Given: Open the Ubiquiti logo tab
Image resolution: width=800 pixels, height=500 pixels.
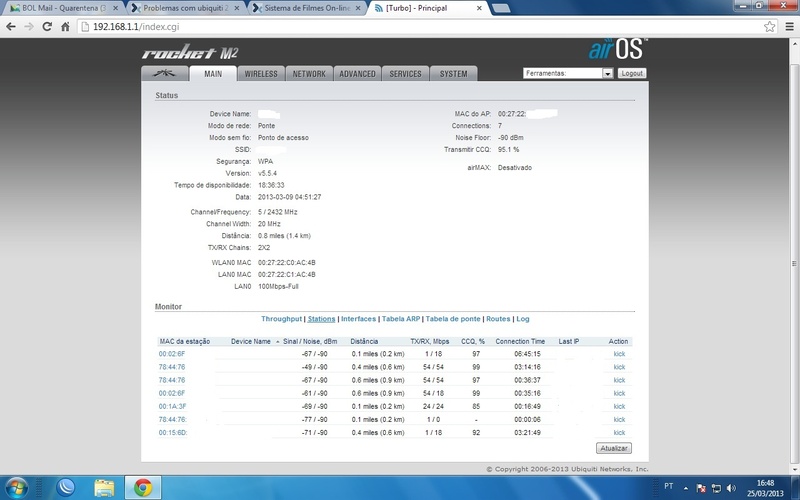Looking at the screenshot, I should click(164, 73).
